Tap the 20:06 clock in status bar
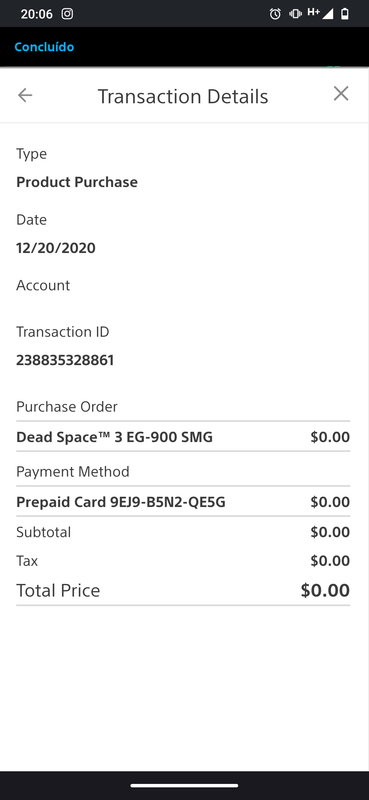Image resolution: width=369 pixels, height=800 pixels. point(37,14)
